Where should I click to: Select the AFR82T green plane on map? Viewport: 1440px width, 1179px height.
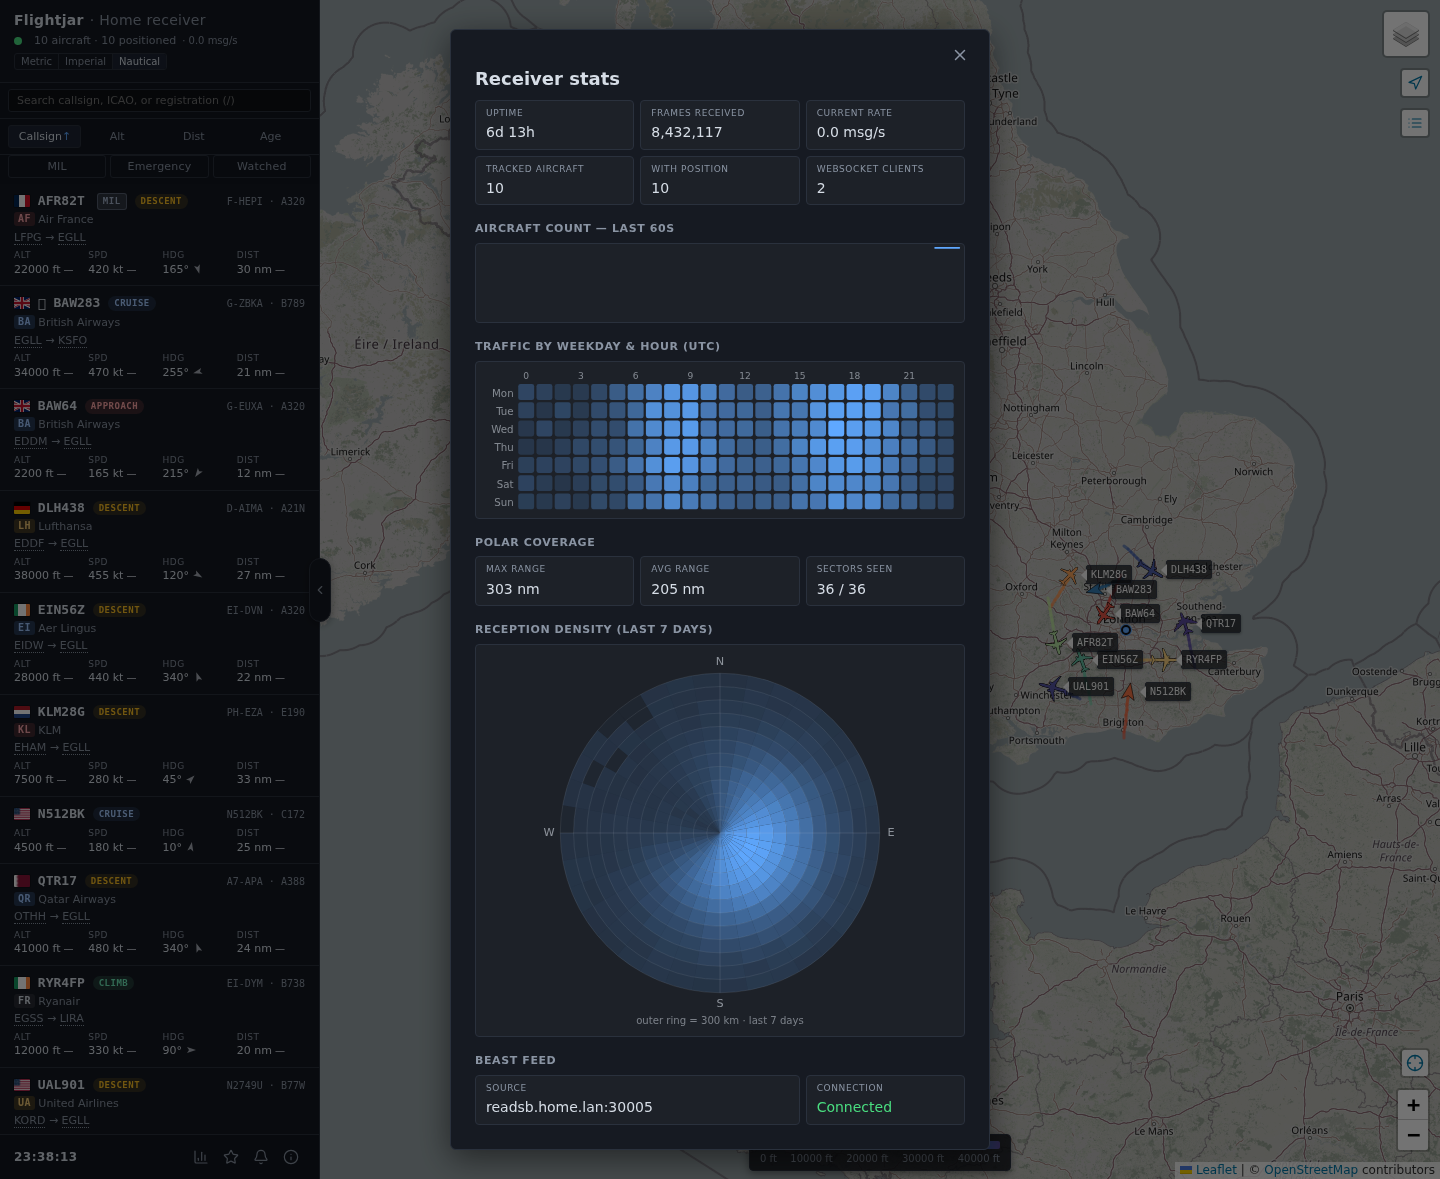[x=1057, y=642]
